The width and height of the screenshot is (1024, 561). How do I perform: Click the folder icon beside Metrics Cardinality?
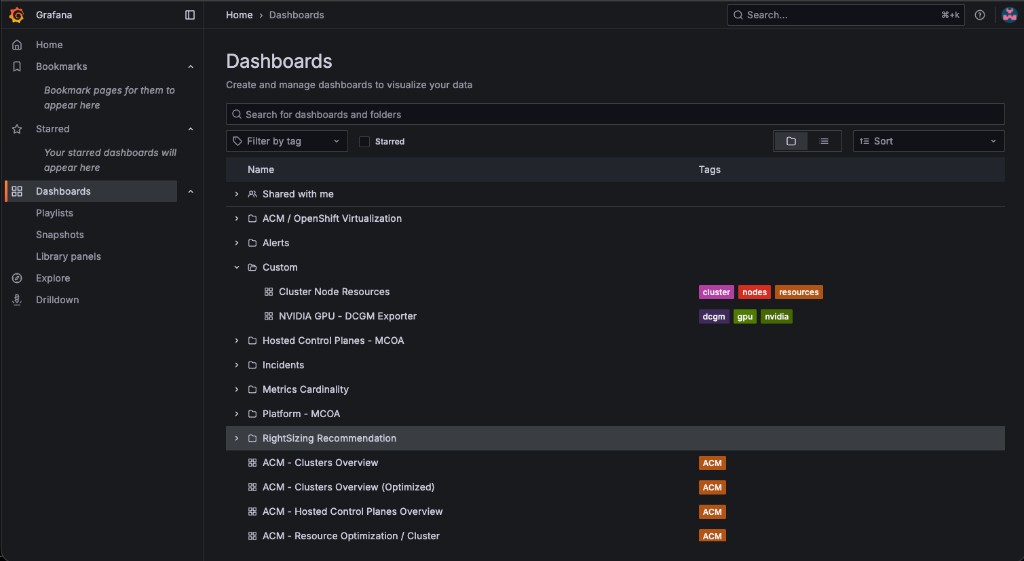click(x=252, y=389)
